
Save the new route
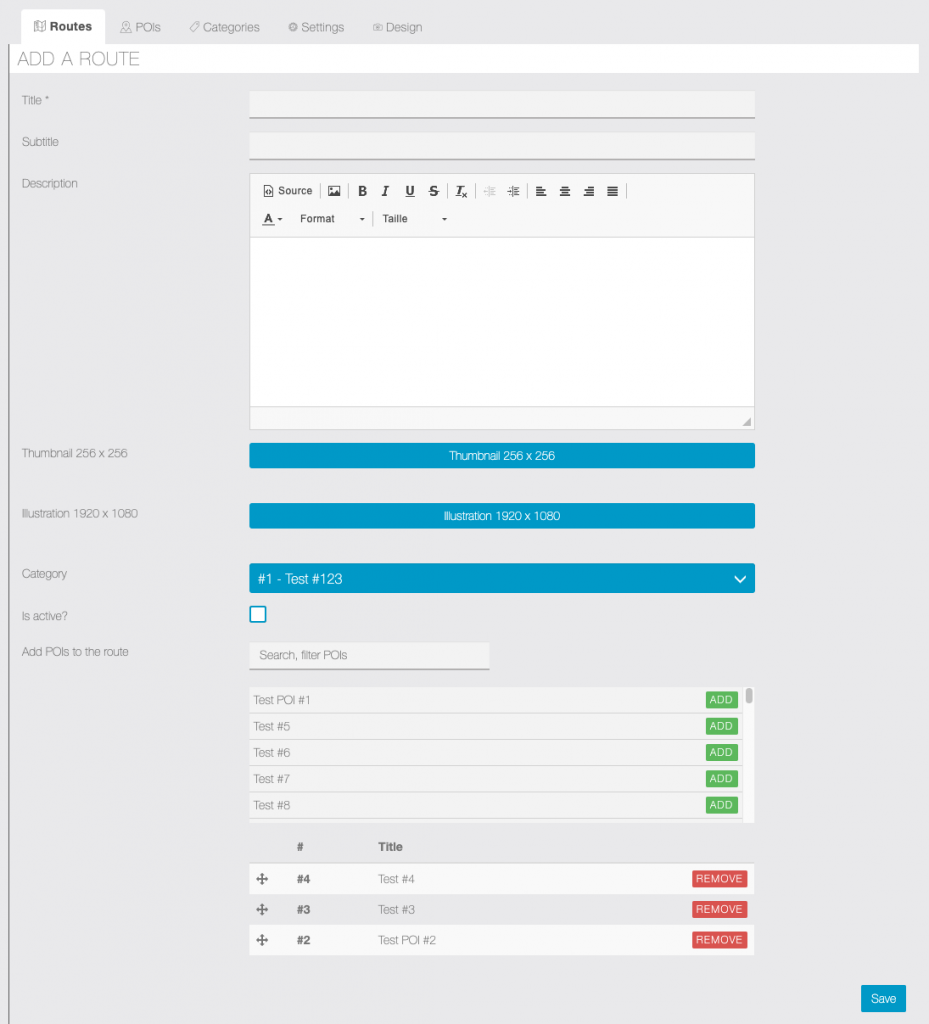[882, 998]
